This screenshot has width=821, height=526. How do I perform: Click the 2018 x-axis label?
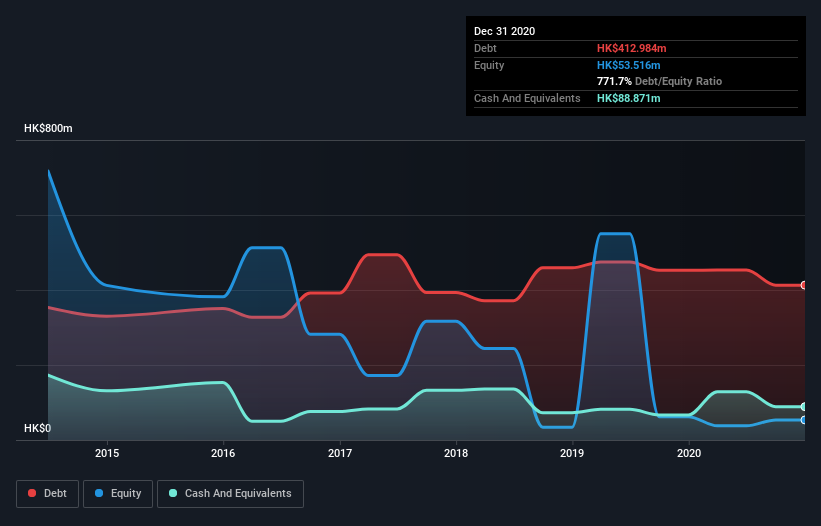point(456,453)
